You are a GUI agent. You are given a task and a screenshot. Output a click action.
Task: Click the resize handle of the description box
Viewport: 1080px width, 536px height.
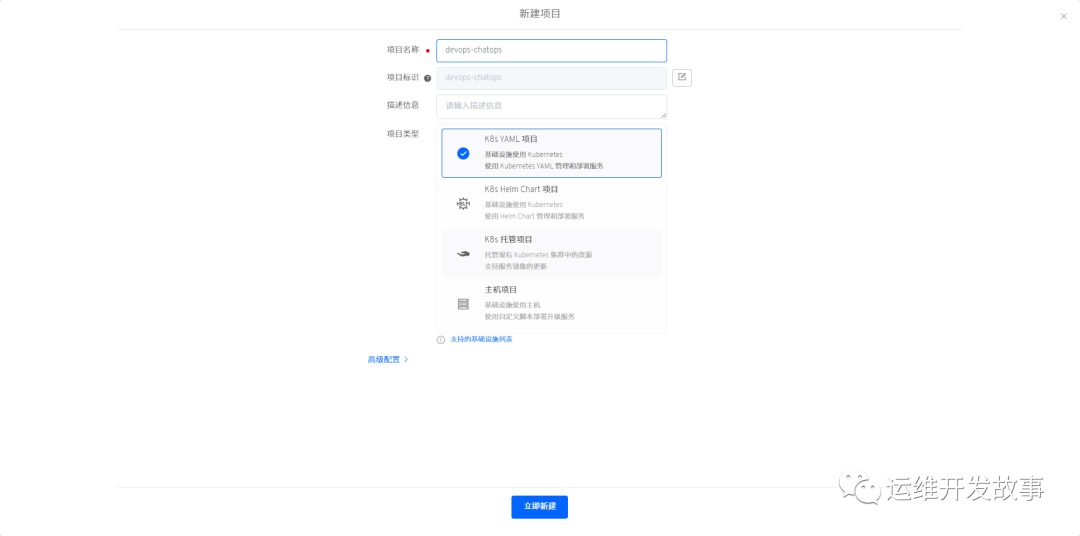coord(662,115)
